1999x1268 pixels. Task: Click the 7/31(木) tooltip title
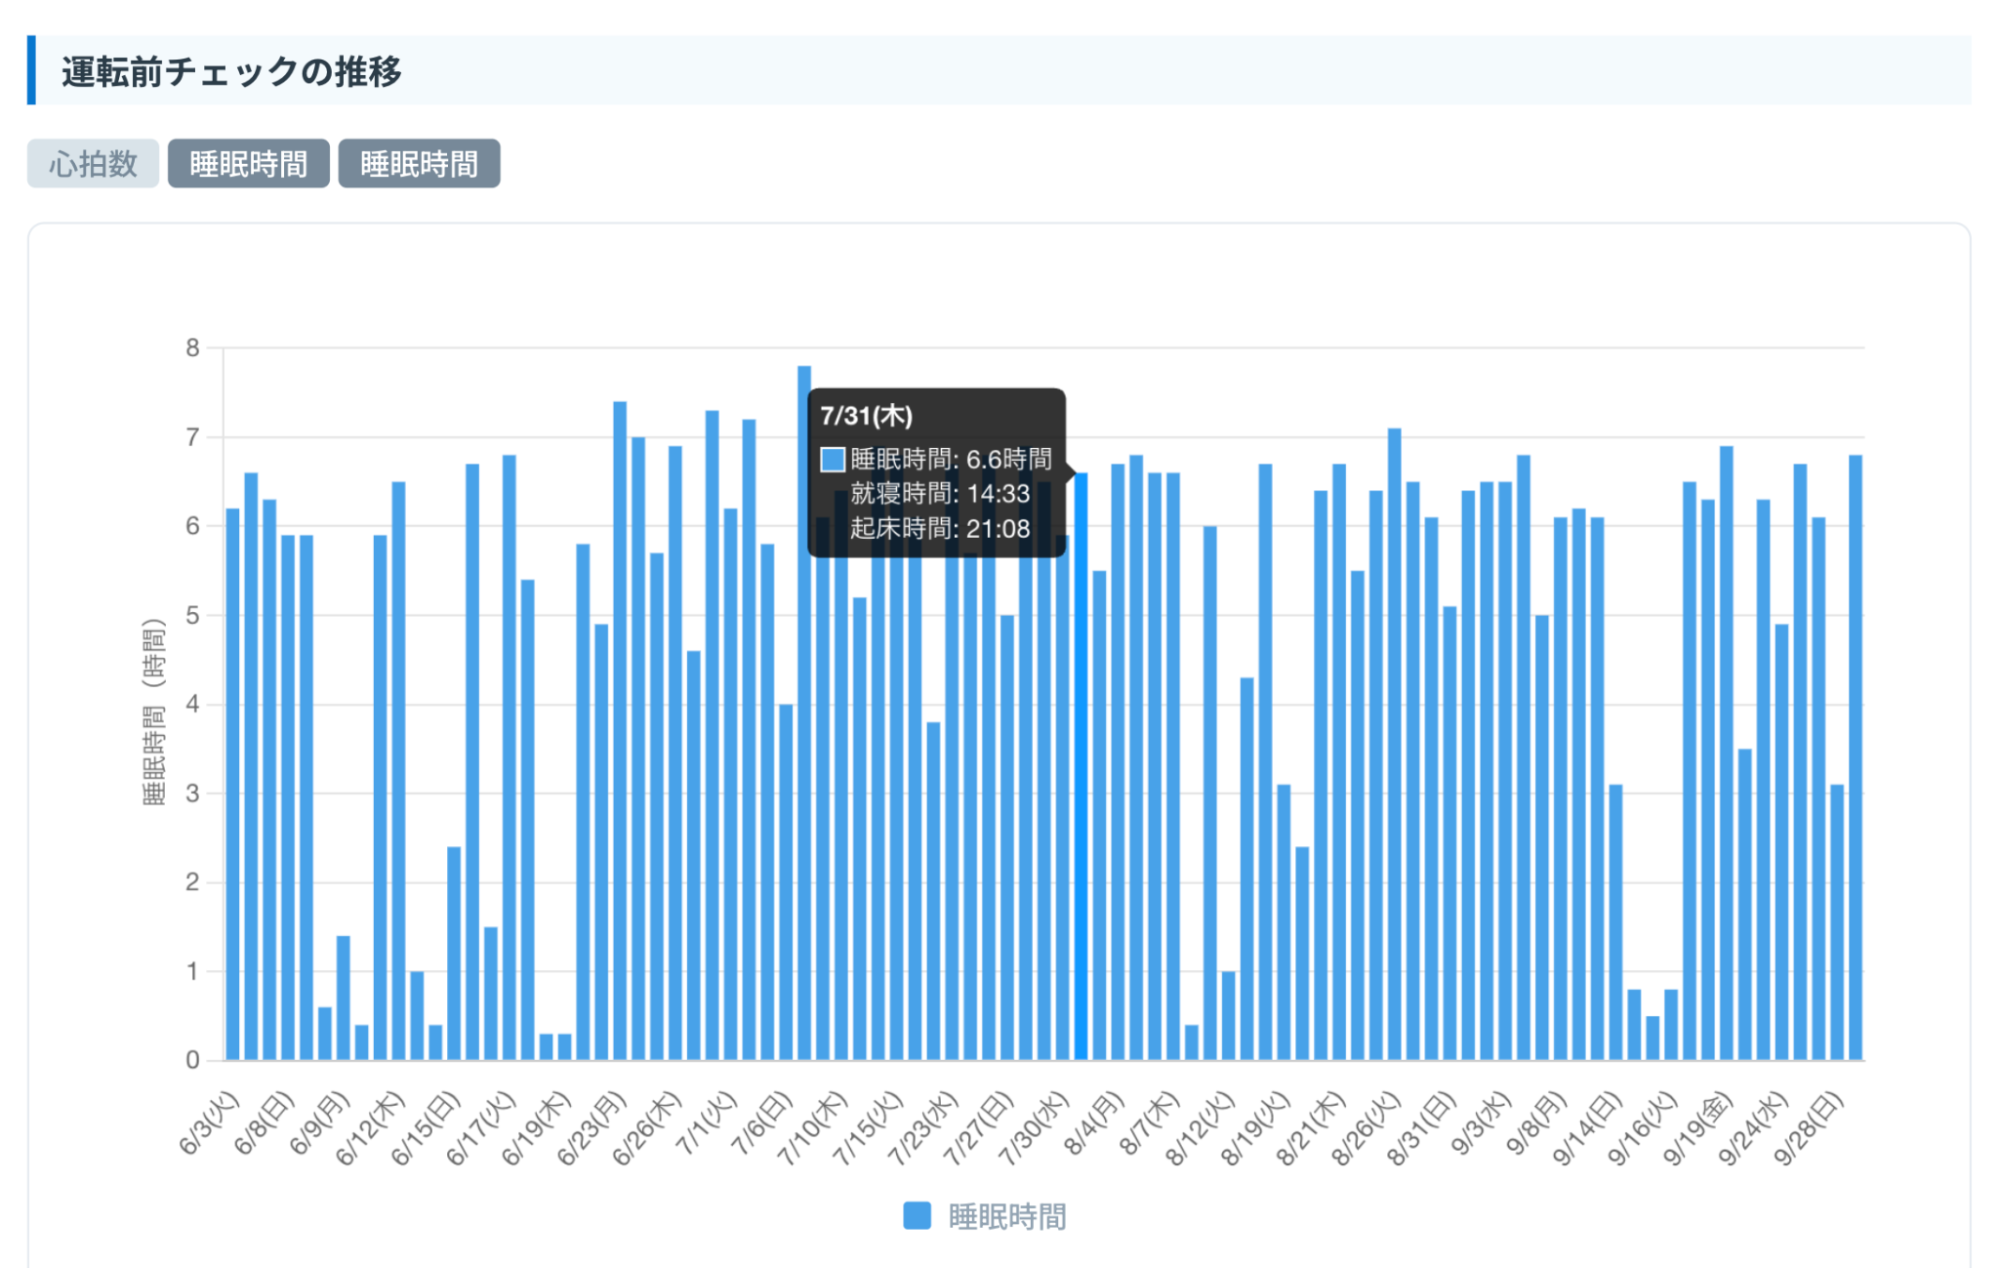(x=866, y=416)
